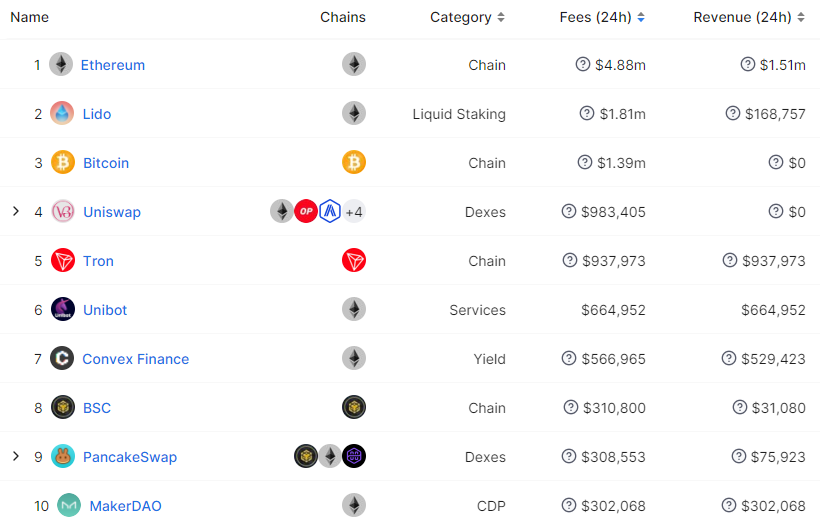Viewport: 820px width, 524px height.
Task: Click the +4 more chains badge for Uniswap
Action: click(354, 212)
